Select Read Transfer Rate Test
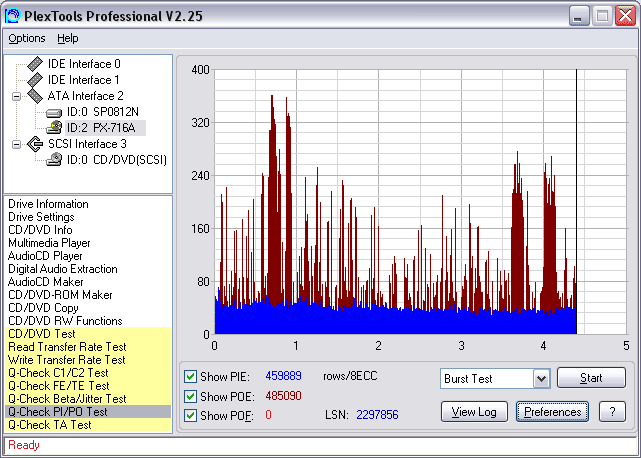641x458 pixels. click(x=88, y=347)
